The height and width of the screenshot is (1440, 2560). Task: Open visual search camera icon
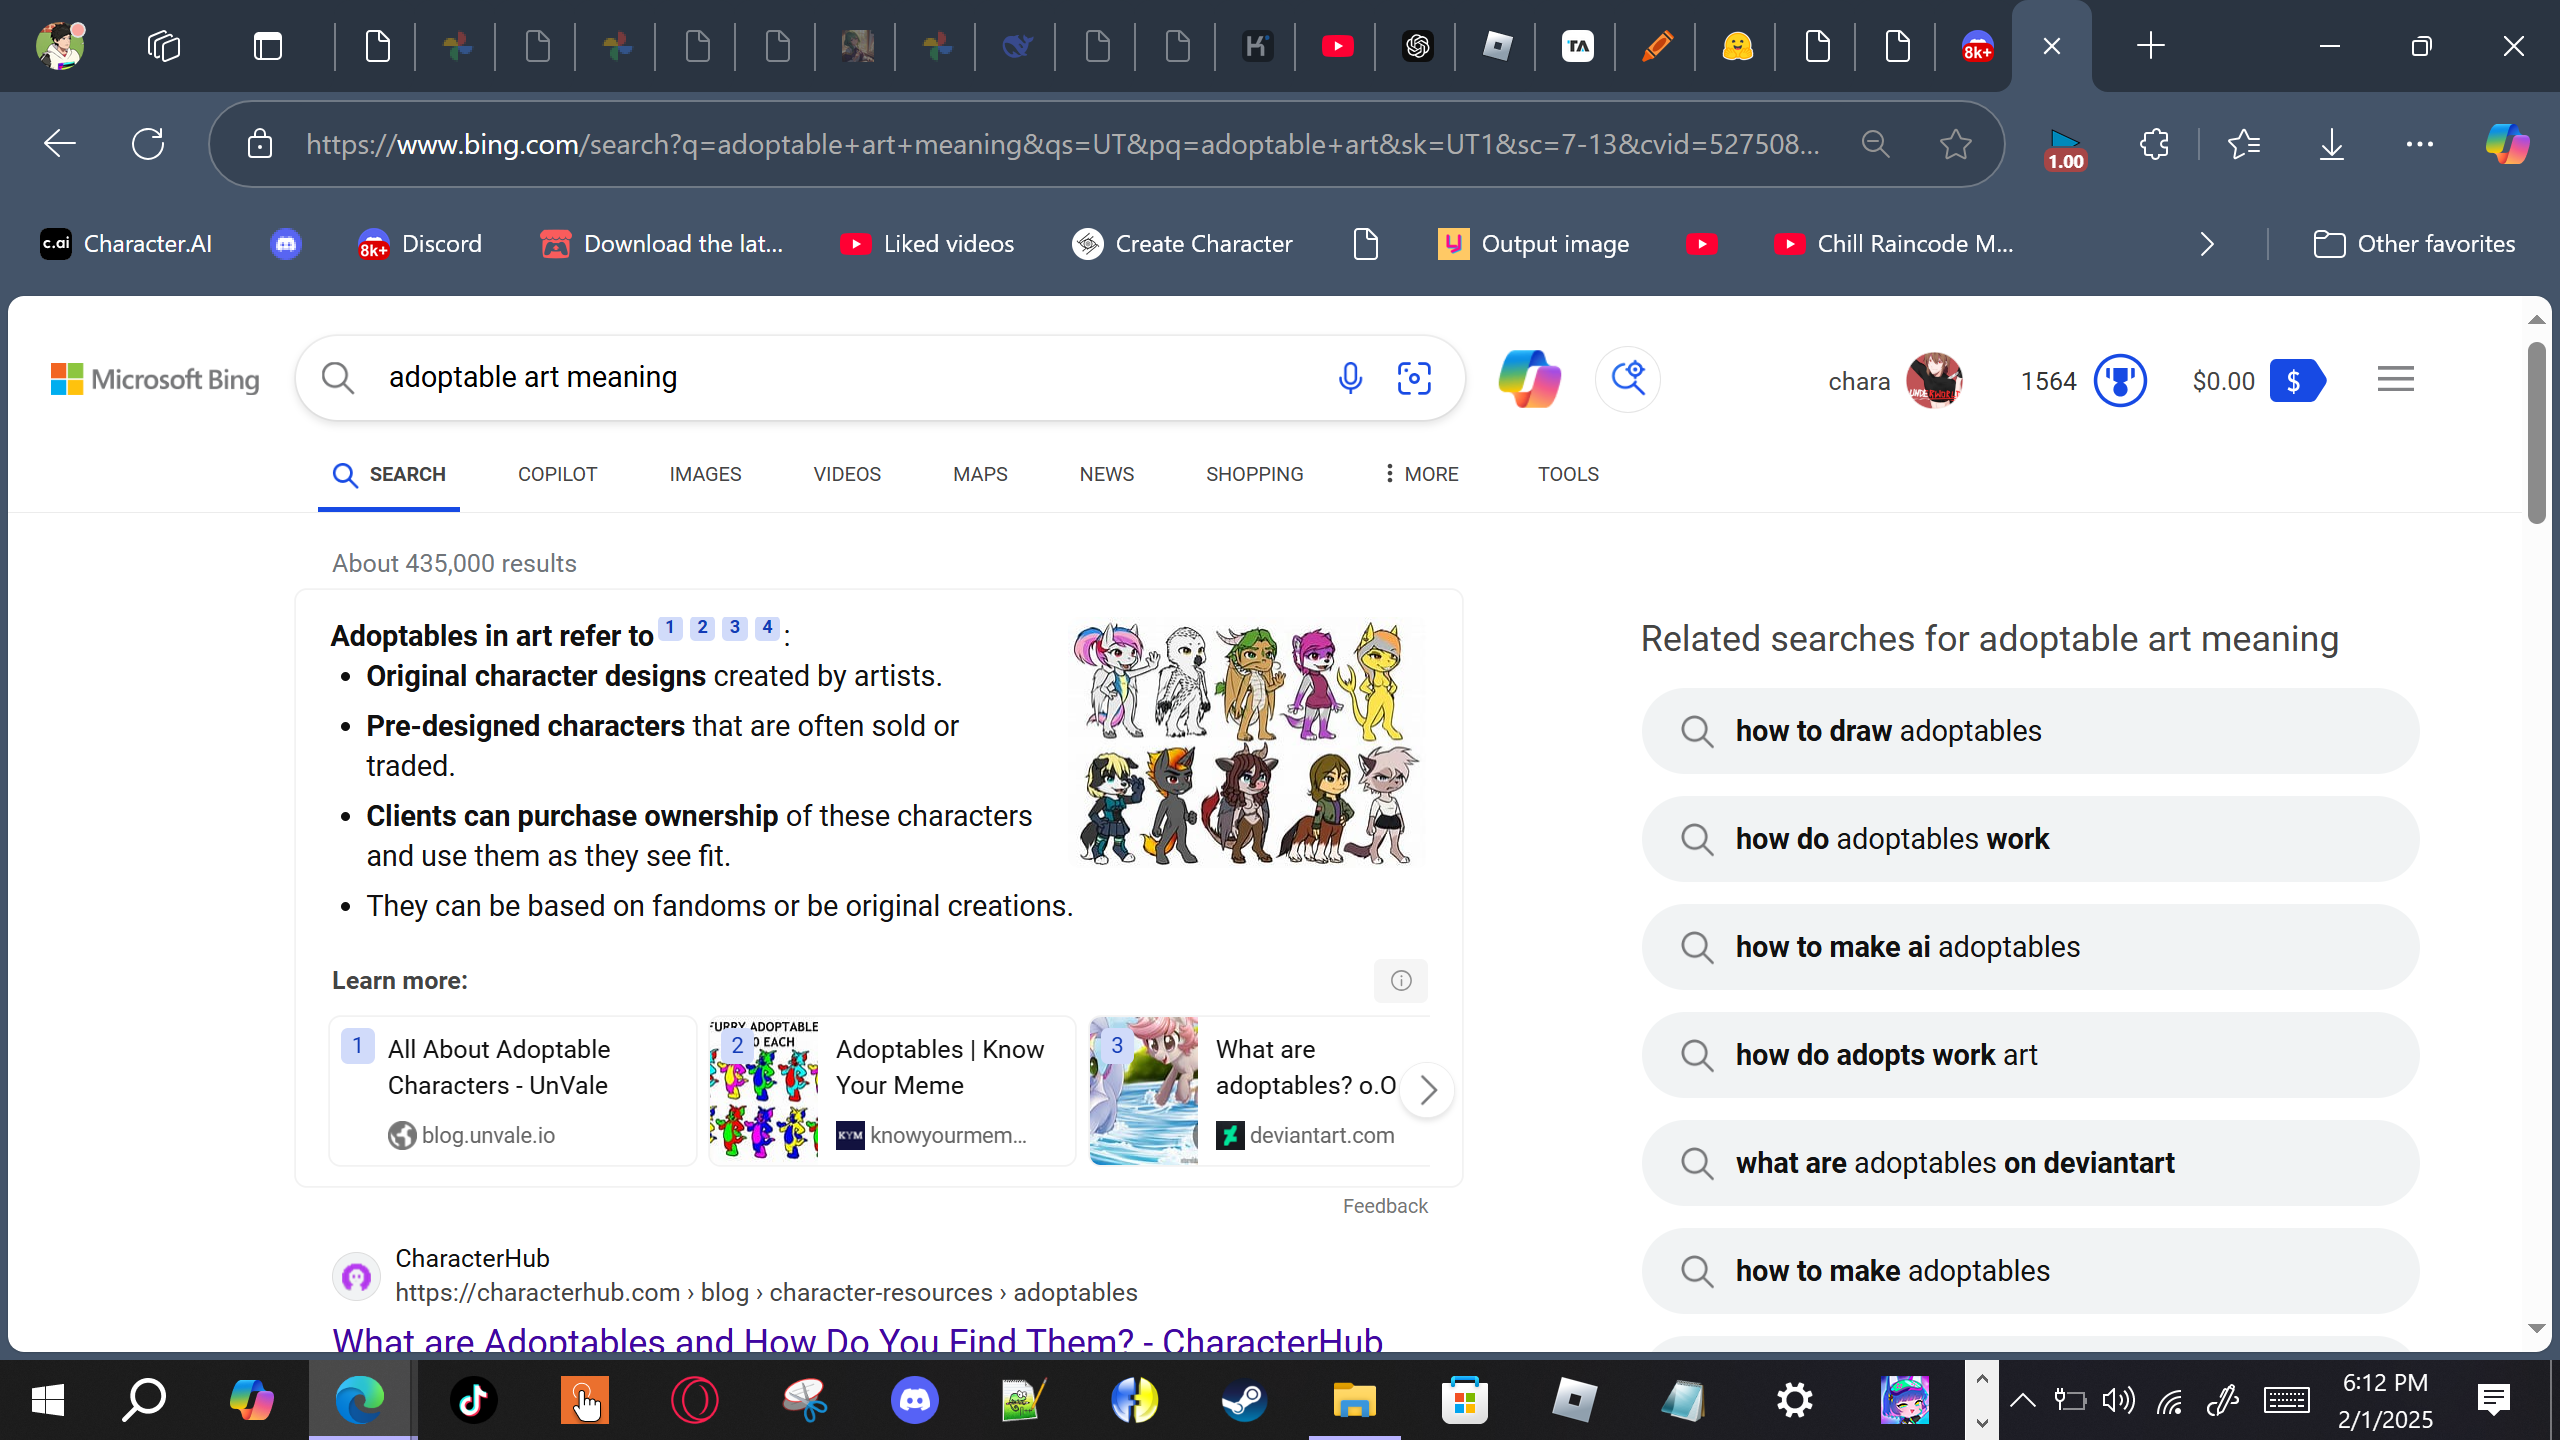(1414, 378)
